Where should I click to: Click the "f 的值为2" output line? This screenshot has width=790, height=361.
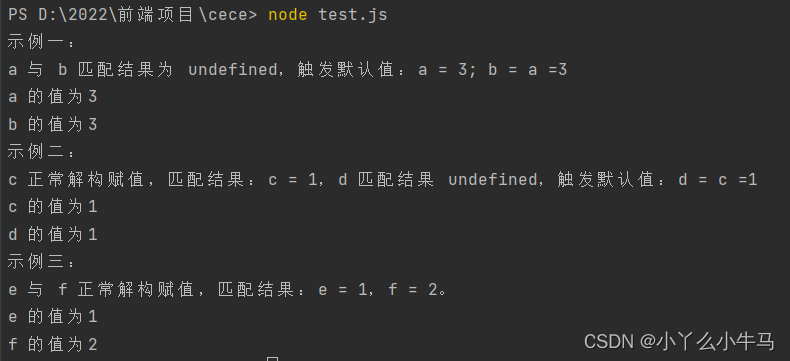pyautogui.click(x=53, y=344)
